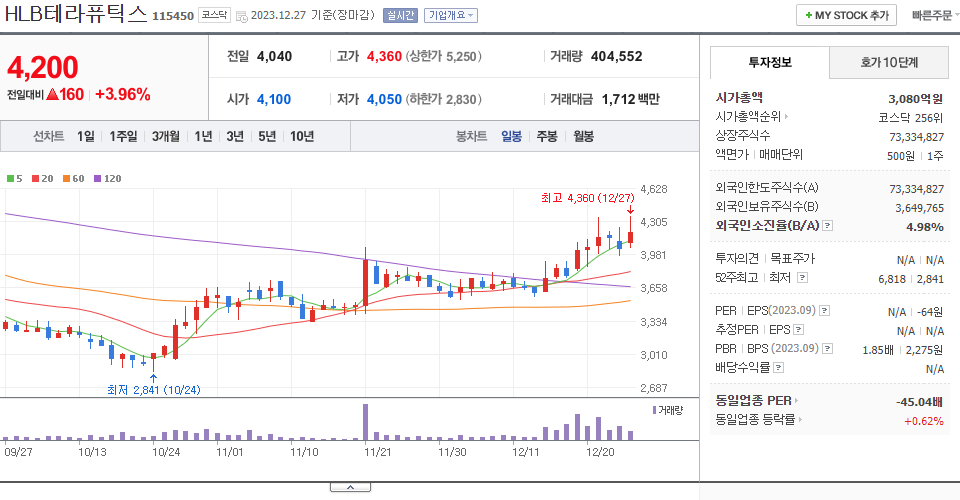Click the 거래량 value 404,552

[x=617, y=56]
